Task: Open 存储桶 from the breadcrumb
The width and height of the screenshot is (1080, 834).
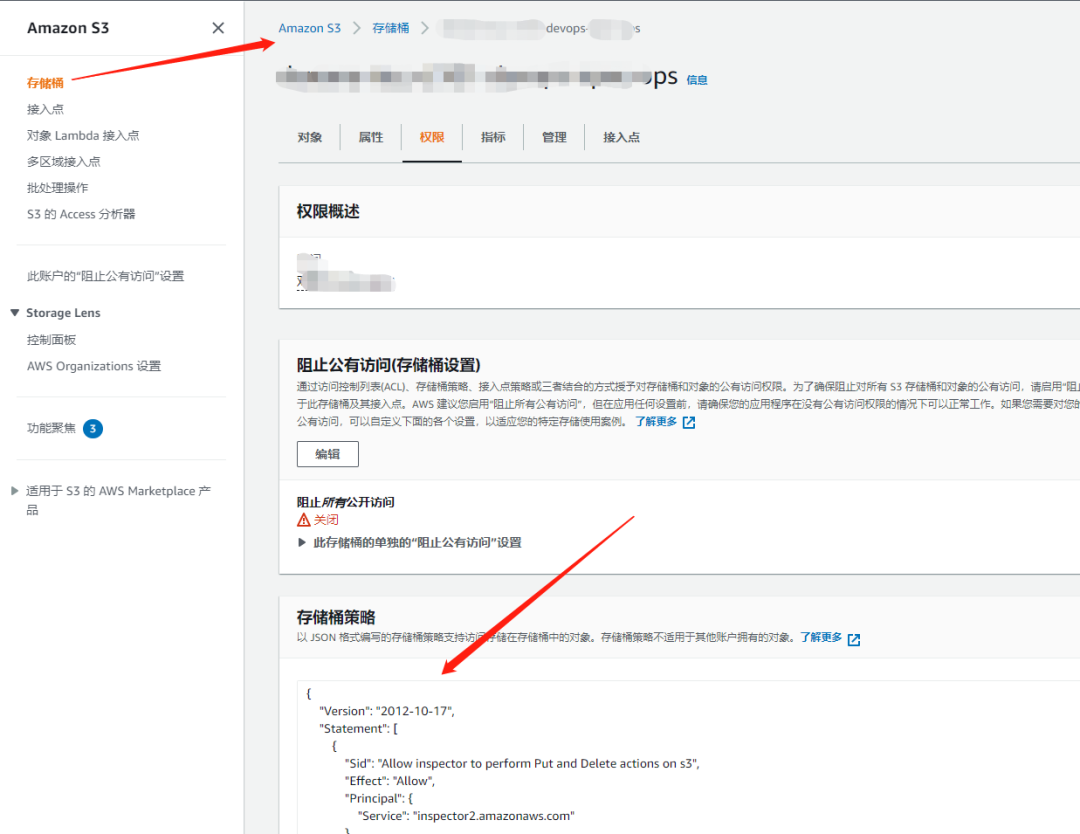Action: (x=390, y=28)
